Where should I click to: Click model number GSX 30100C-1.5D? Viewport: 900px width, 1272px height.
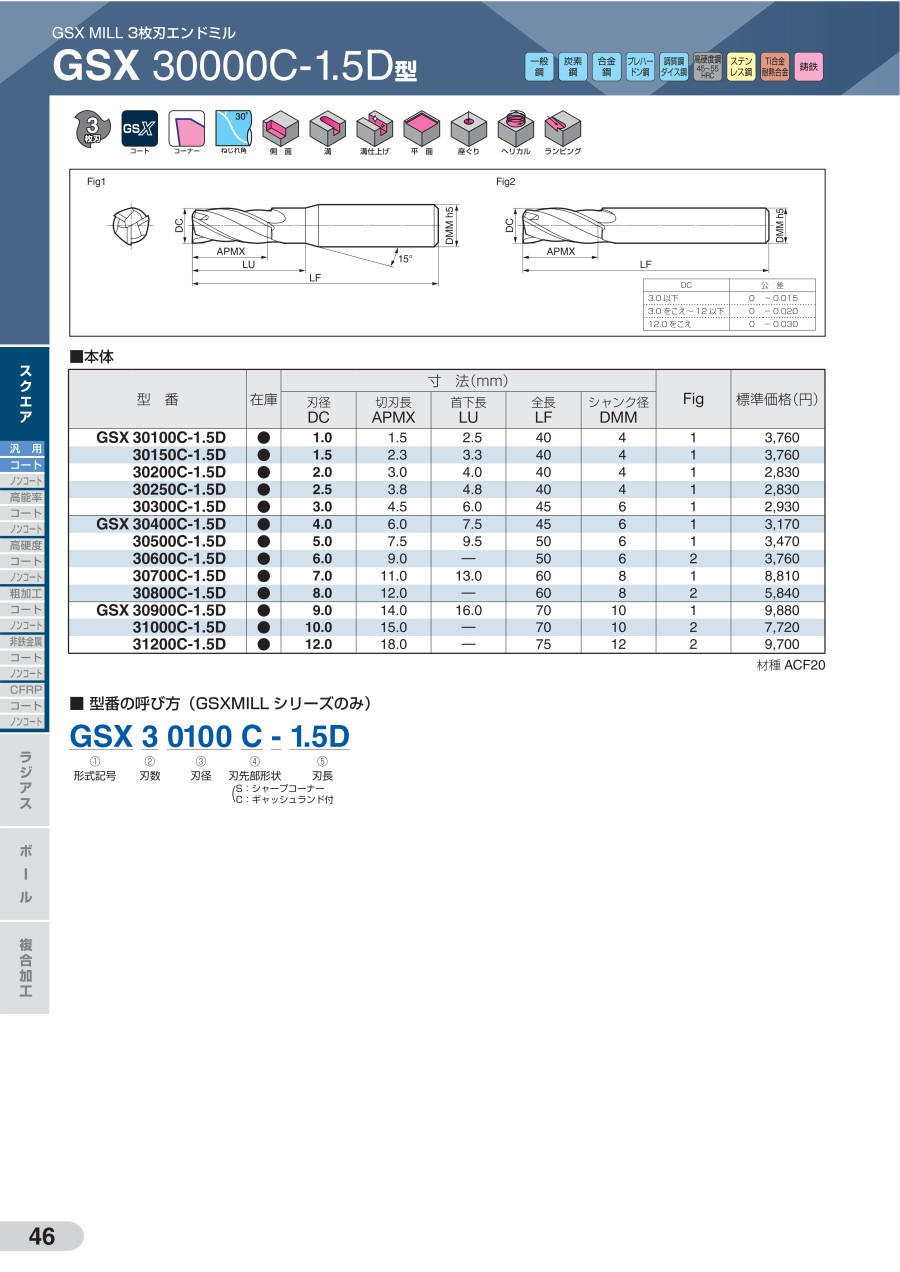click(161, 438)
